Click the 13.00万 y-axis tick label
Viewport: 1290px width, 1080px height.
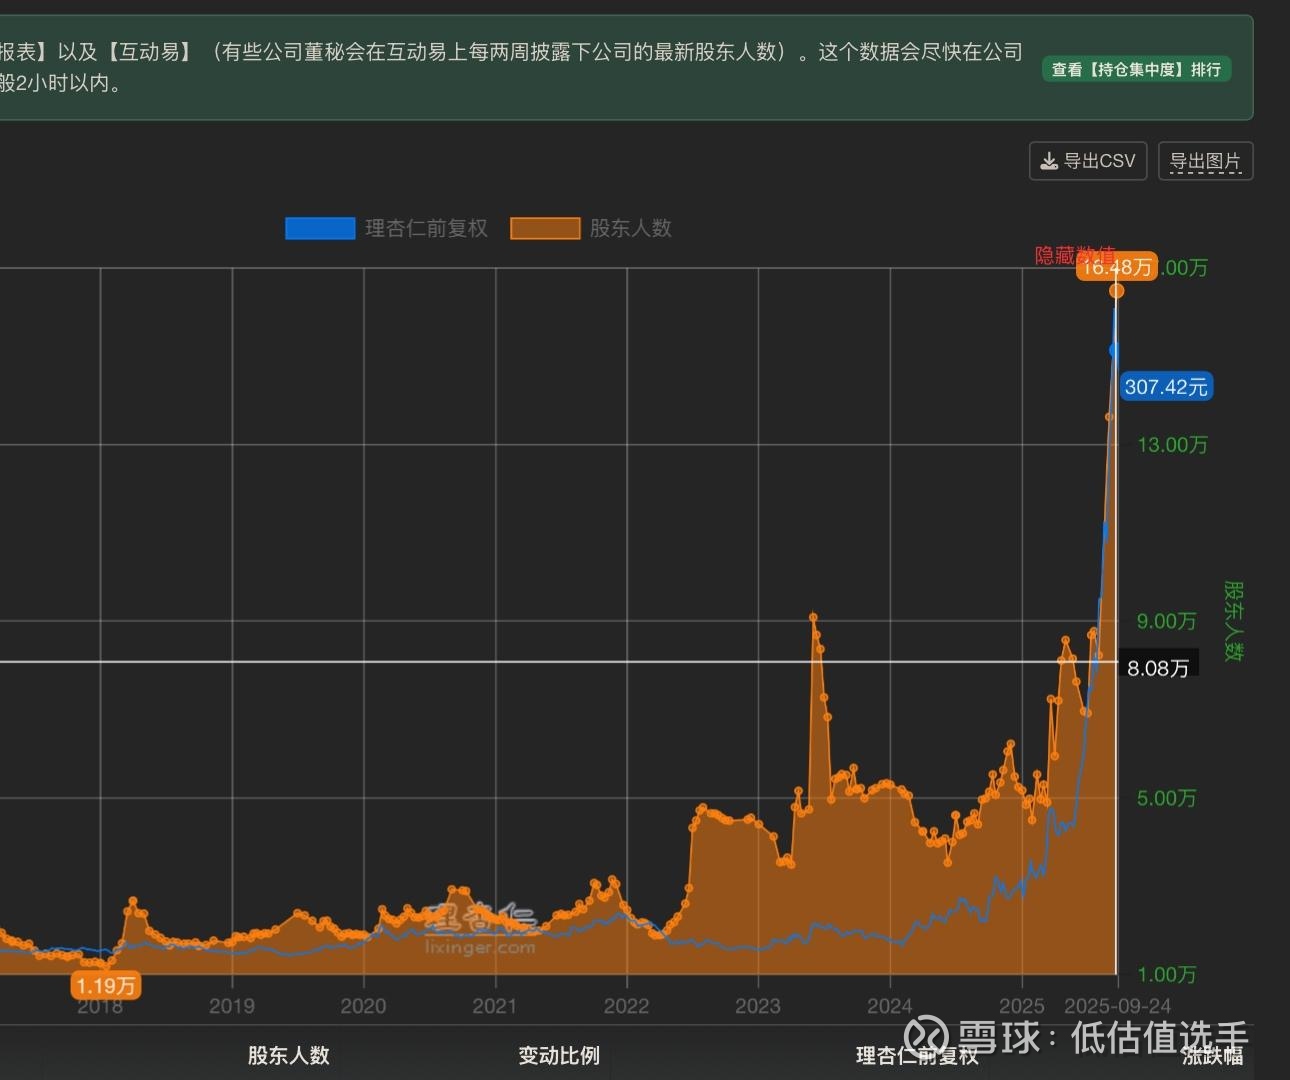(x=1172, y=445)
